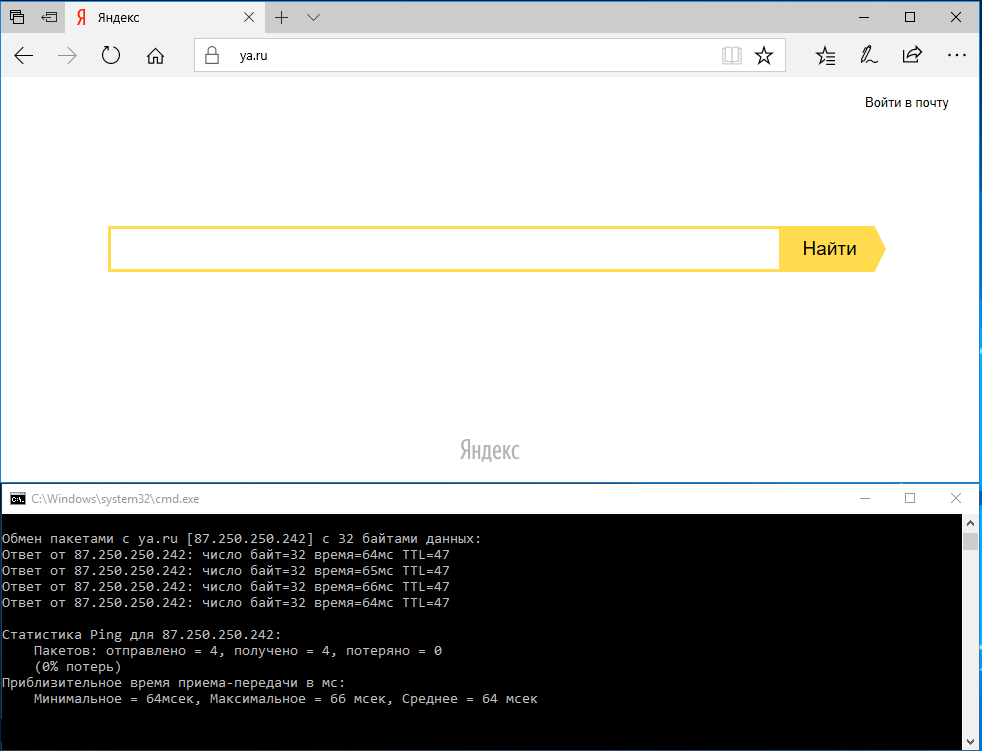
Task: Open reading view in address bar
Action: coord(731,56)
